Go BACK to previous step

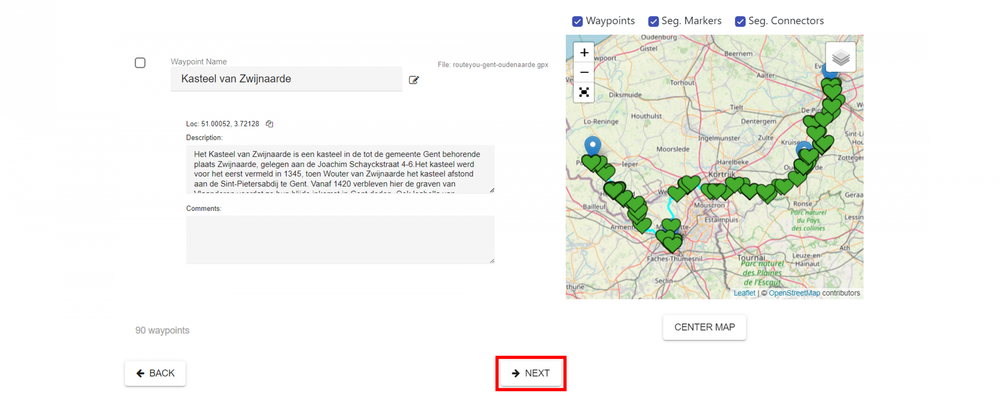coord(155,374)
